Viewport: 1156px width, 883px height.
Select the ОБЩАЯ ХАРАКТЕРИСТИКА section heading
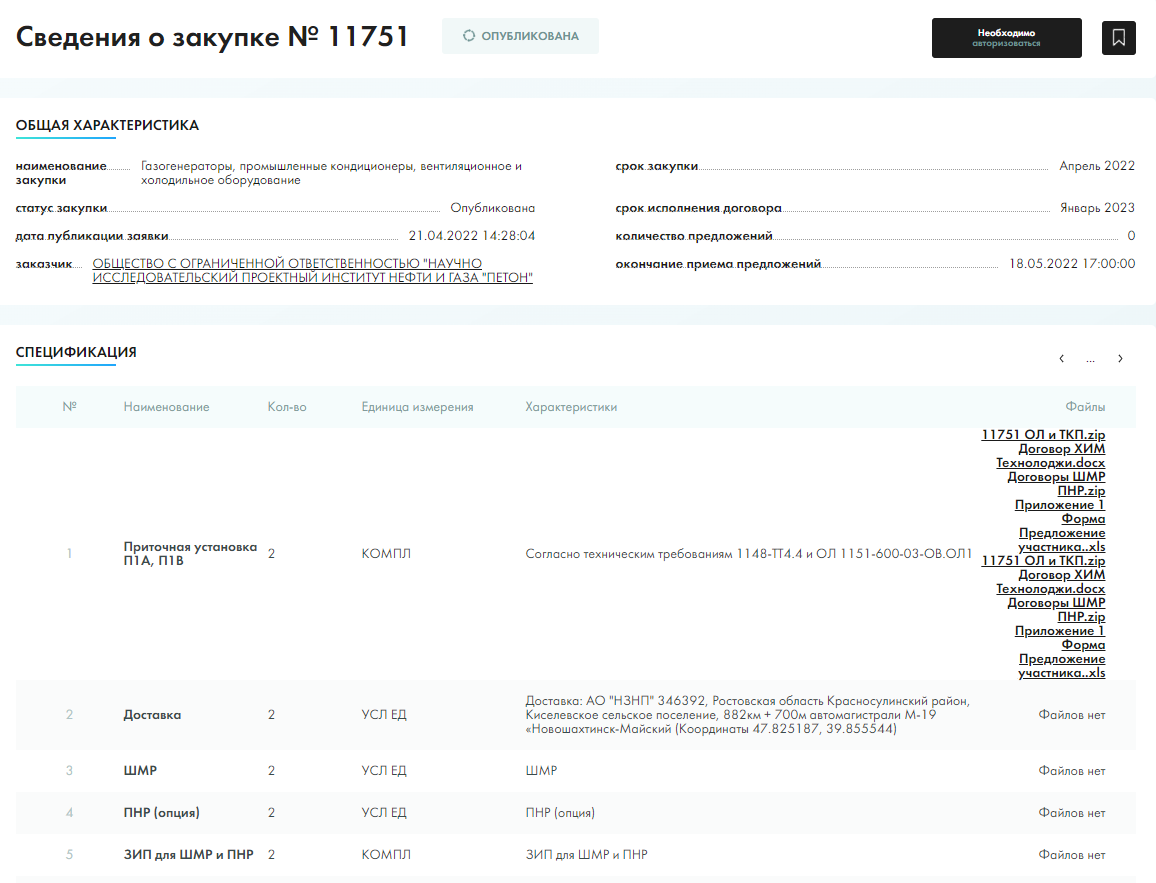click(x=108, y=125)
